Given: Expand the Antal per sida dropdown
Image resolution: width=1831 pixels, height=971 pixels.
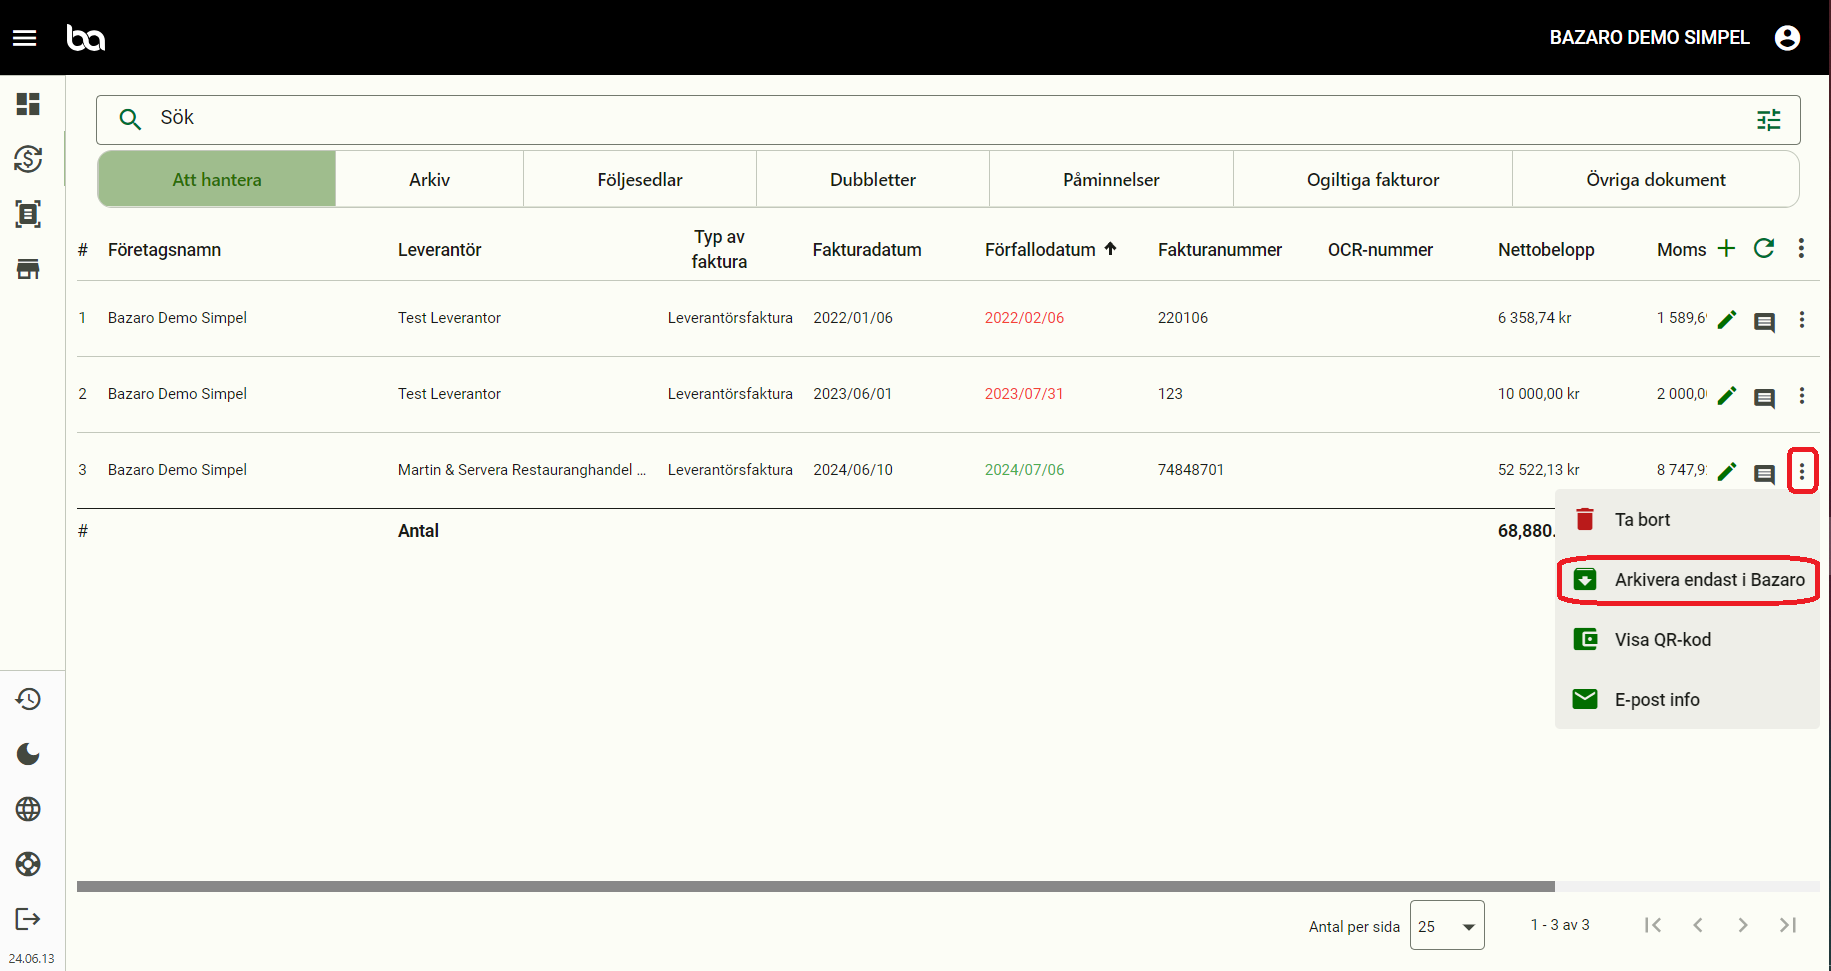Looking at the screenshot, I should pyautogui.click(x=1447, y=926).
